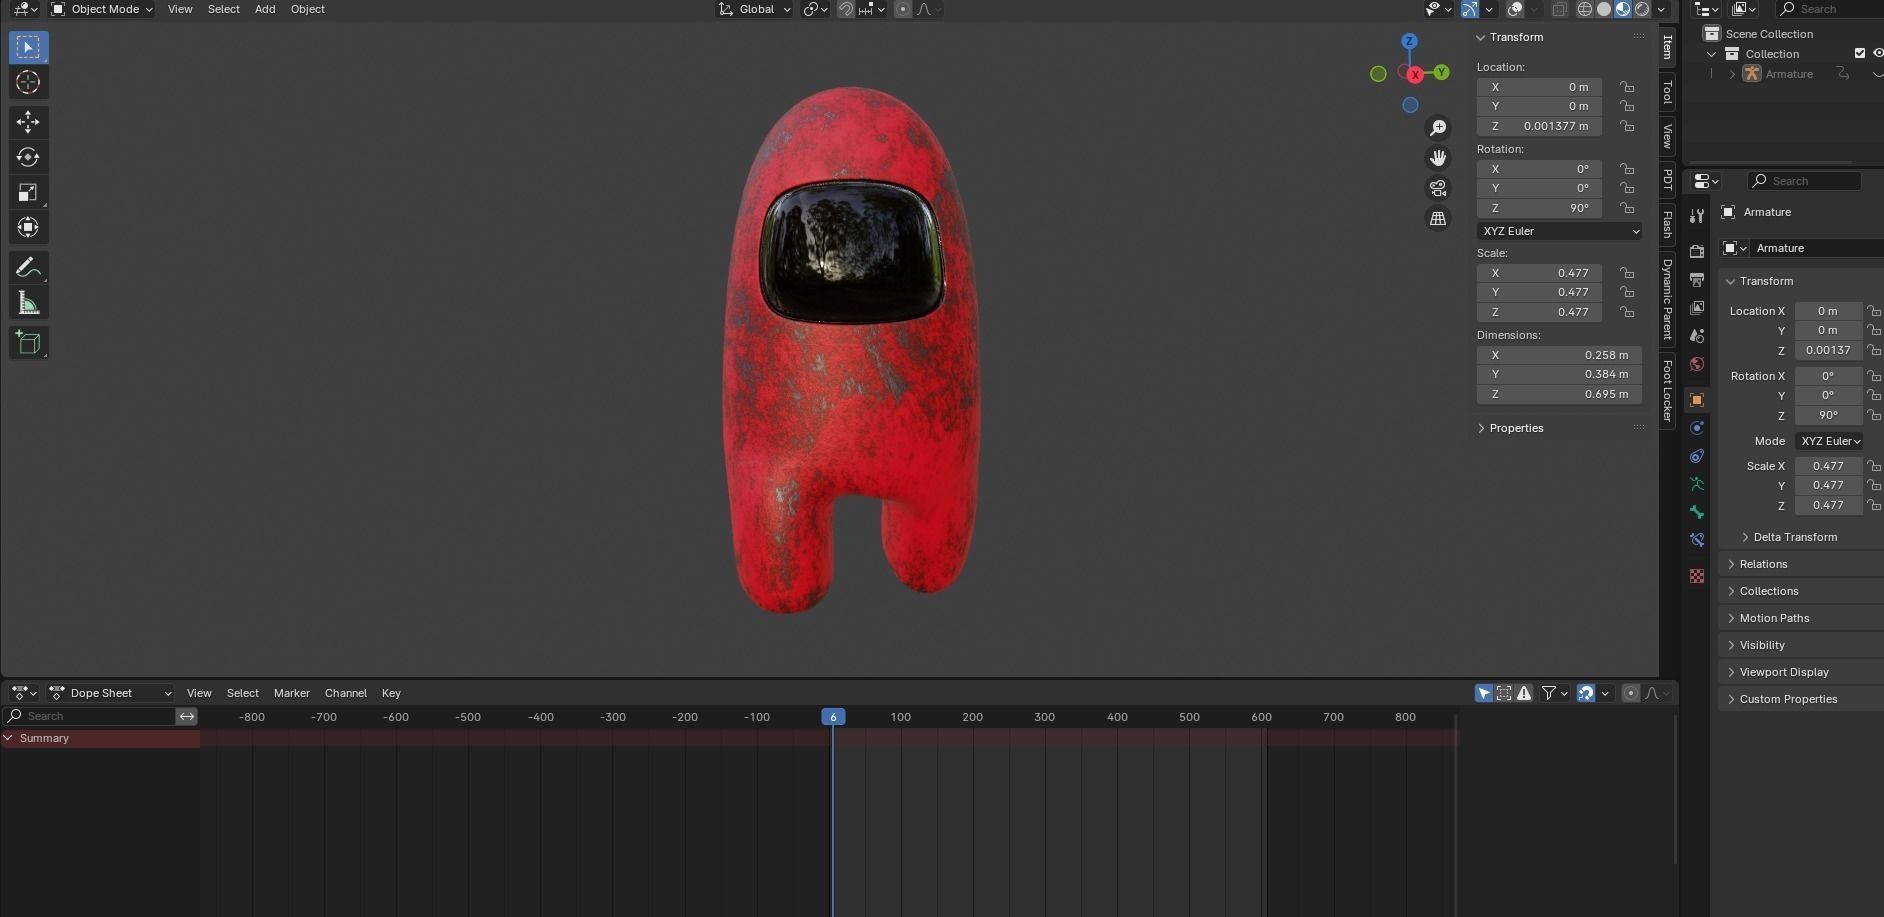Open the Dope Sheet Key menu
The image size is (1884, 917).
(391, 693)
